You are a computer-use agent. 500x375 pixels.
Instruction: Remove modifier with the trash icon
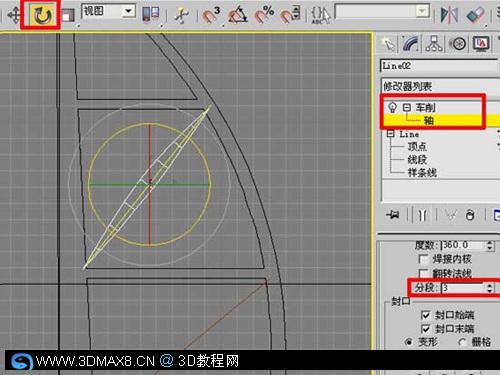coord(470,215)
